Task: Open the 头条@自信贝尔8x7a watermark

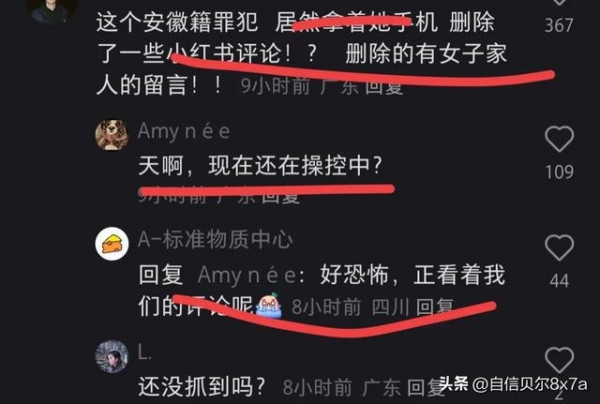Action: pyautogui.click(x=513, y=384)
